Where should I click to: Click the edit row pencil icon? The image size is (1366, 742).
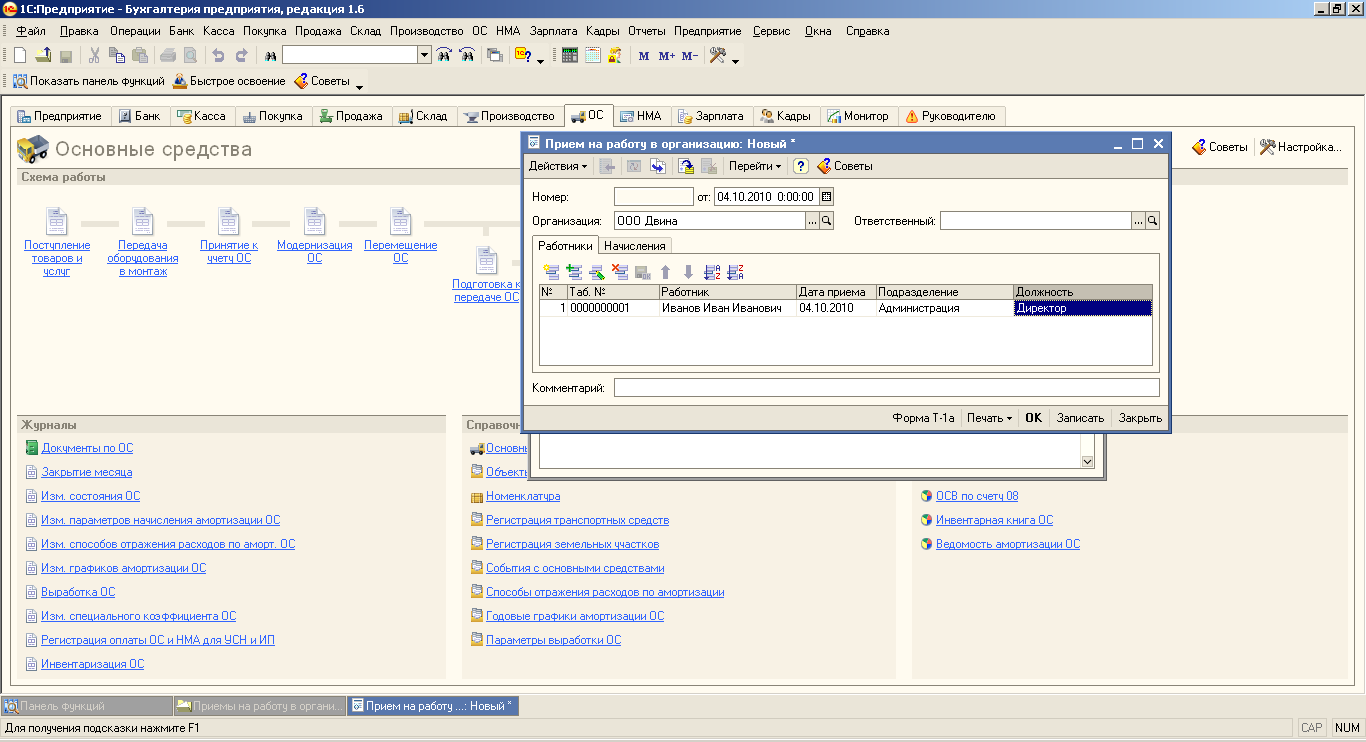click(x=597, y=272)
